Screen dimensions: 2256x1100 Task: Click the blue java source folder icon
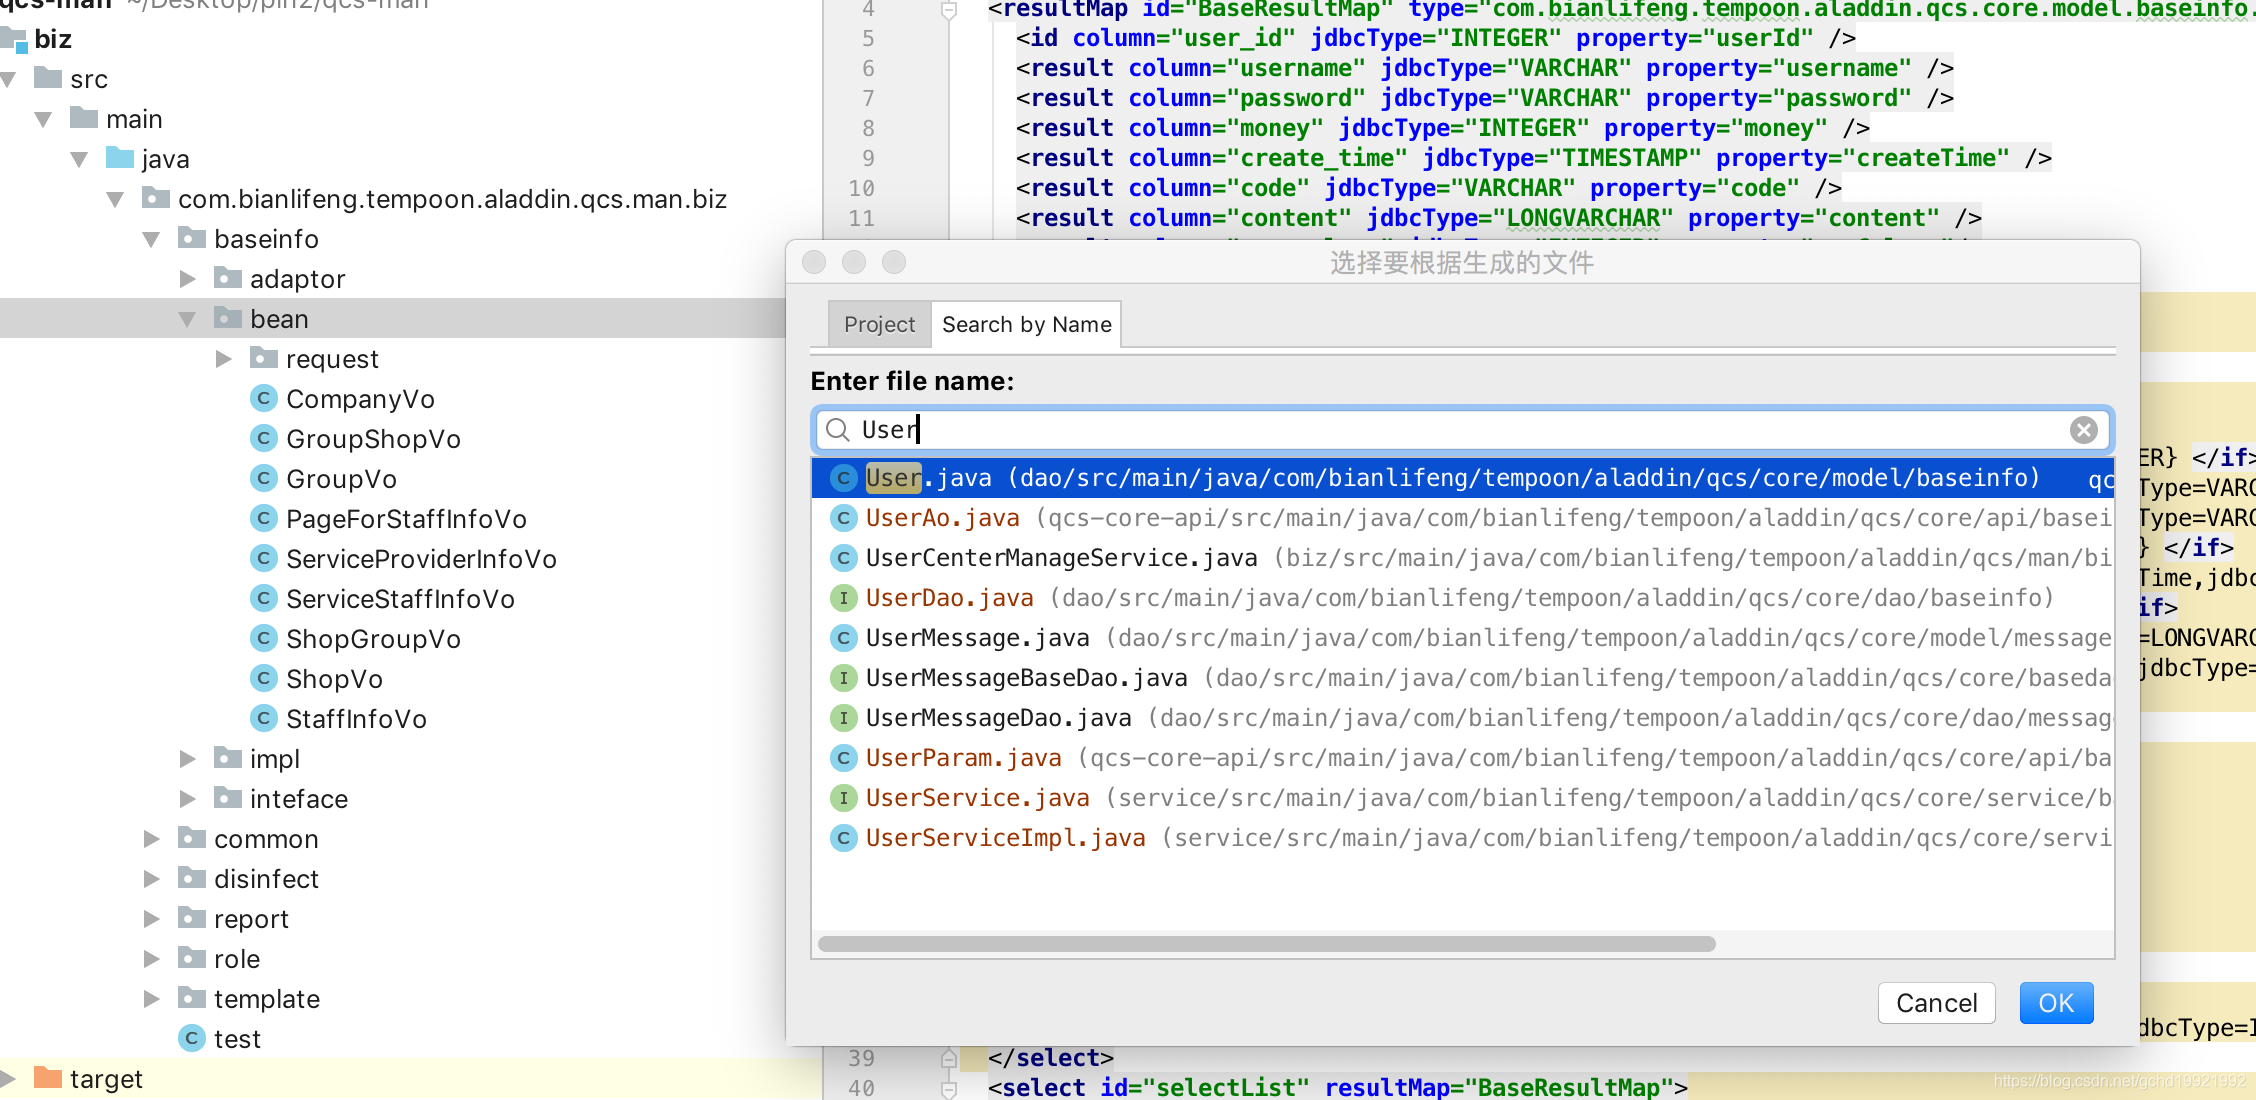[119, 157]
